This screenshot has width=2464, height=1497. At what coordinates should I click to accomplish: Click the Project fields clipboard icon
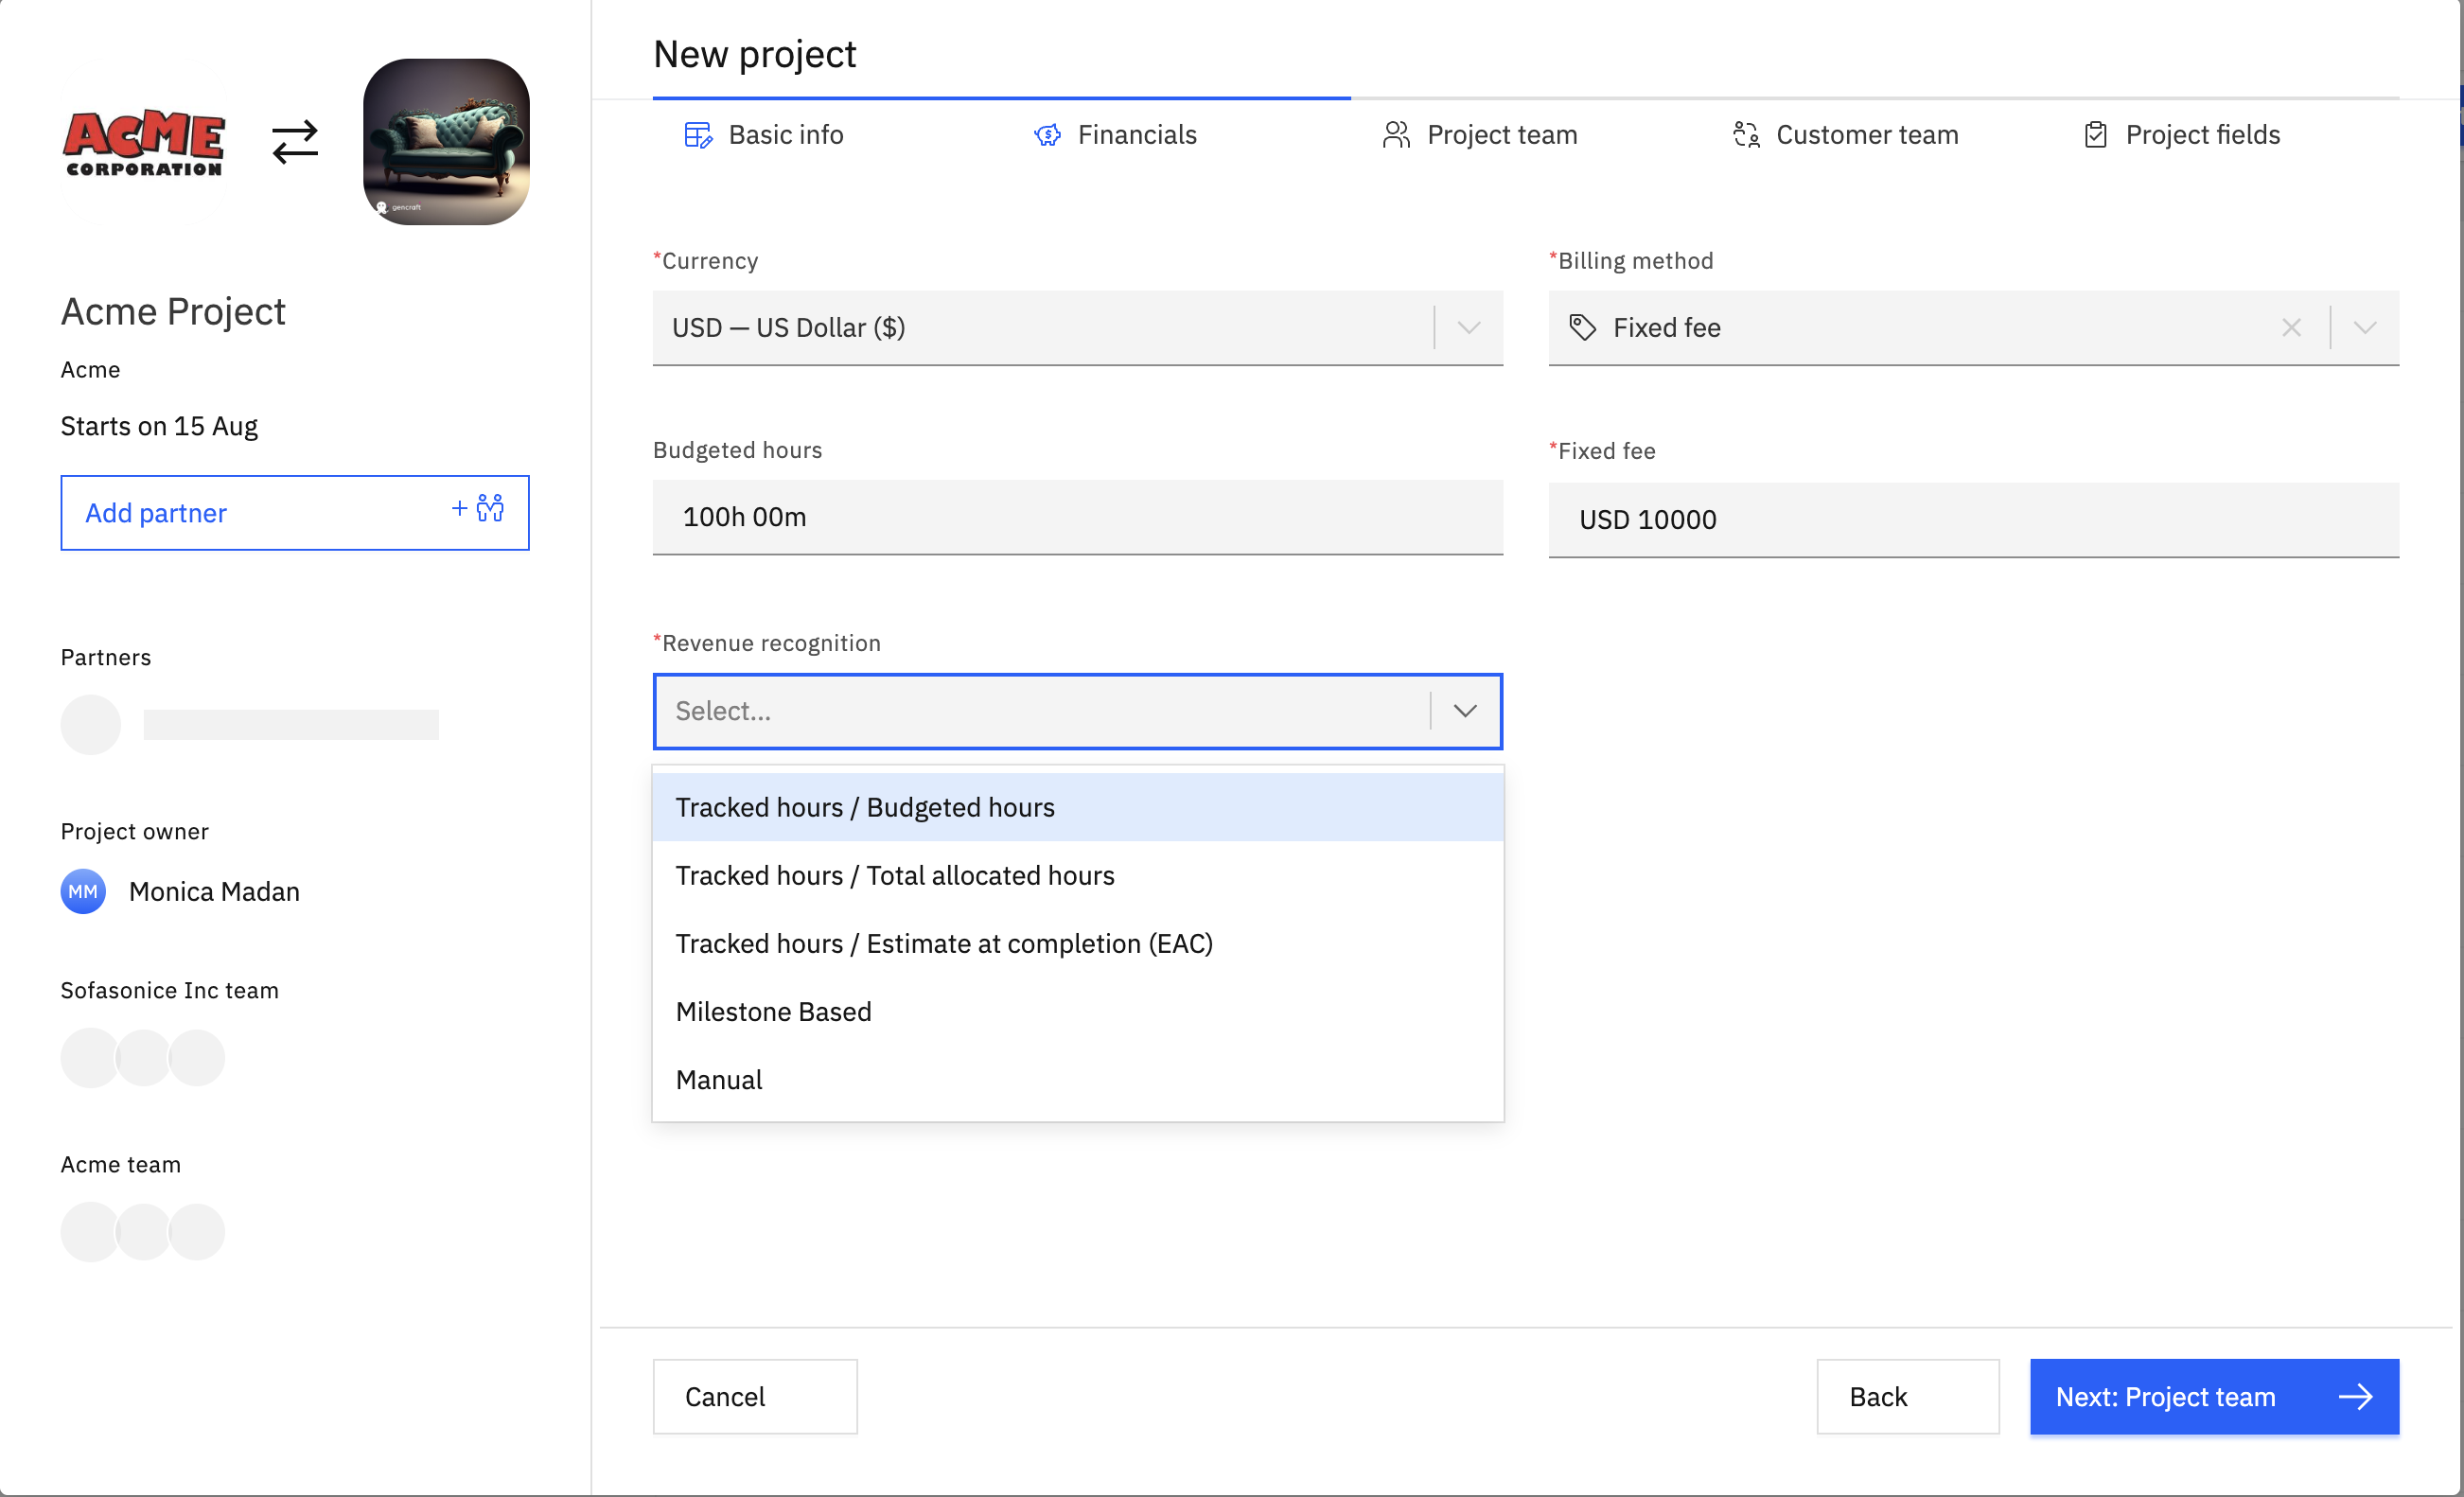[x=2095, y=135]
